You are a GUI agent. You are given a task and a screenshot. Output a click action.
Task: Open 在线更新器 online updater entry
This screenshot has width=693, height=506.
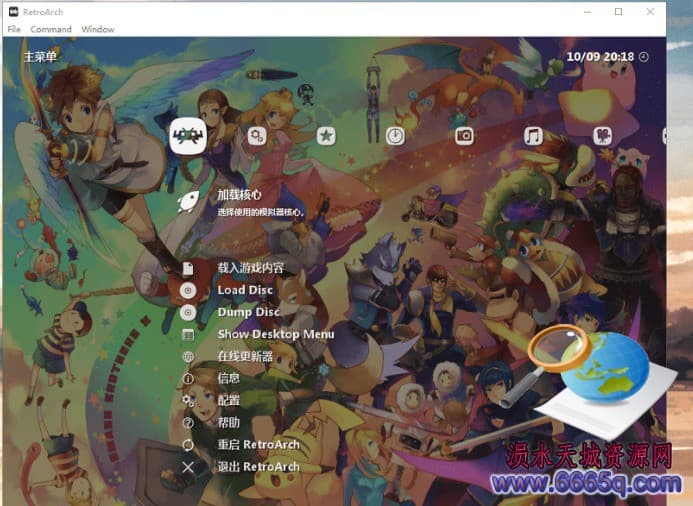pos(245,356)
